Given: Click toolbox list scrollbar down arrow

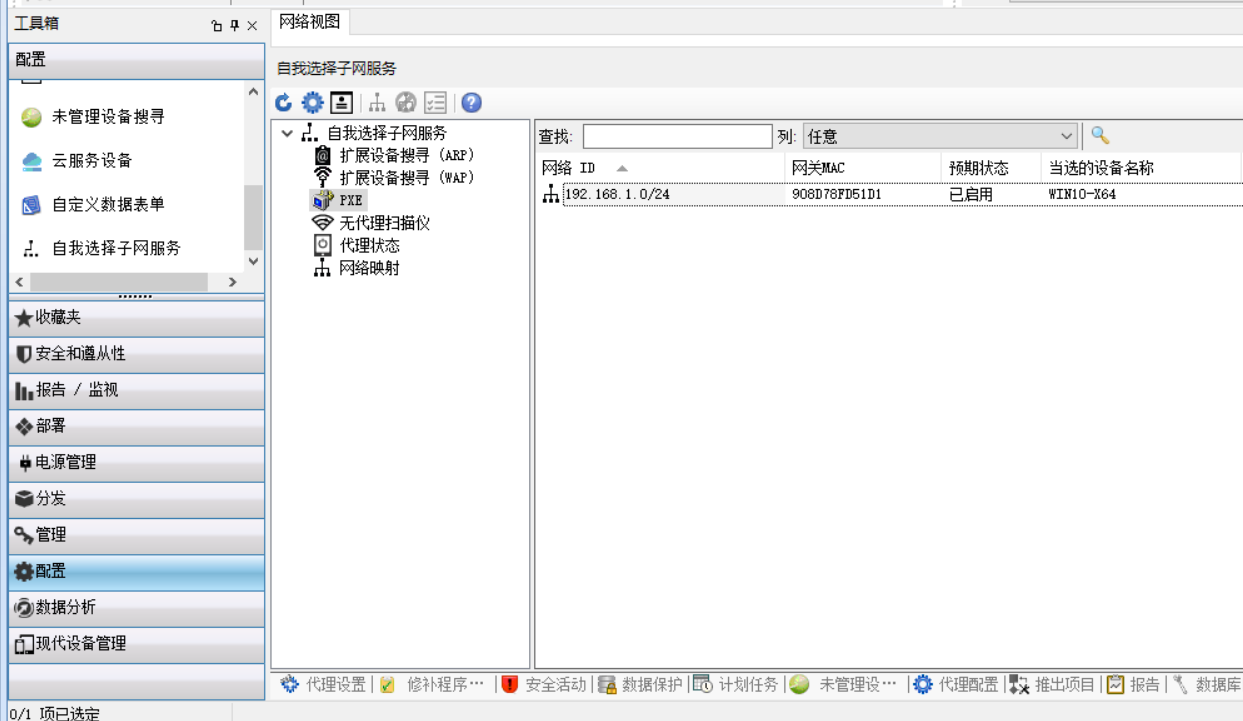Looking at the screenshot, I should coord(253,261).
